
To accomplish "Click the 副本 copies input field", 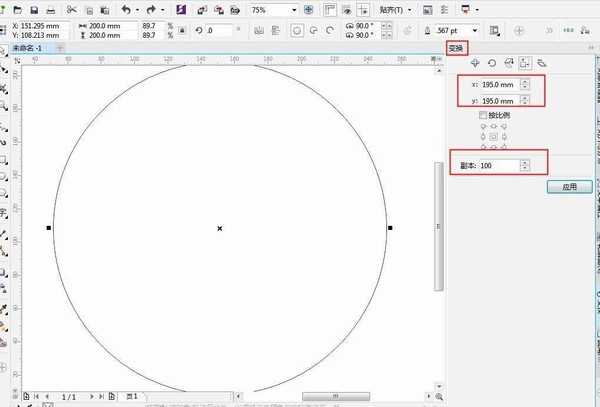I will tap(498, 165).
